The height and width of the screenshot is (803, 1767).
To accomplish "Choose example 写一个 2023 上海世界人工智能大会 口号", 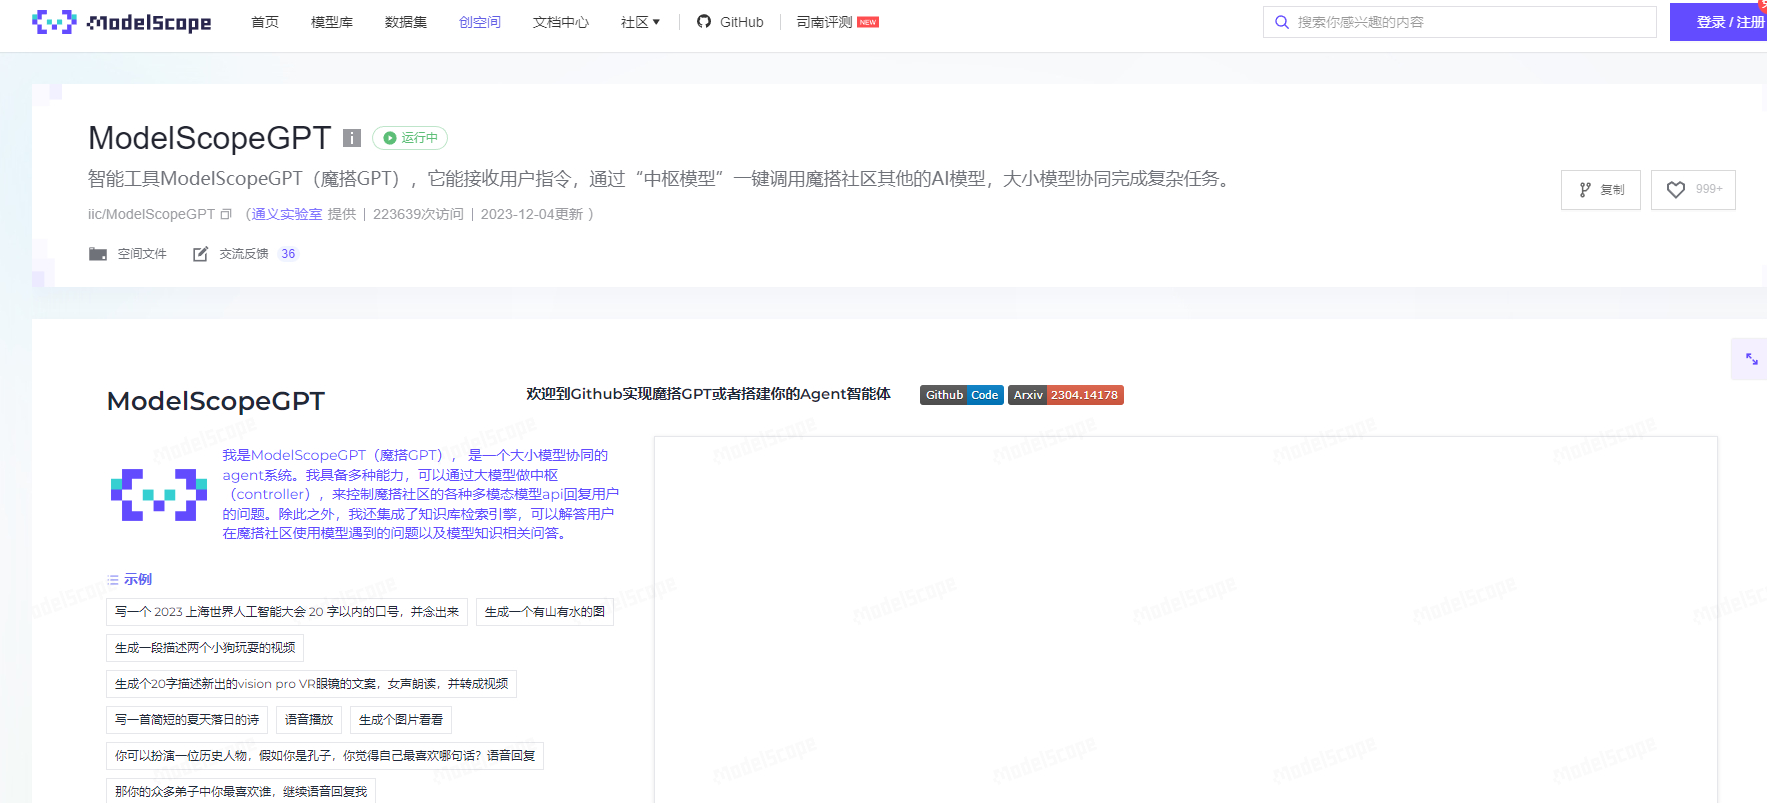I will click(x=287, y=612).
